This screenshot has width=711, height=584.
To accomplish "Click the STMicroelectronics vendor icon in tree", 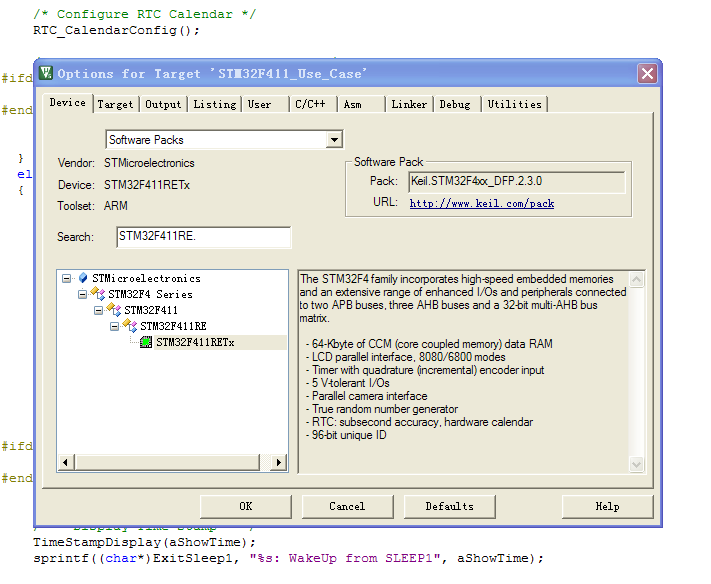I will (83, 278).
